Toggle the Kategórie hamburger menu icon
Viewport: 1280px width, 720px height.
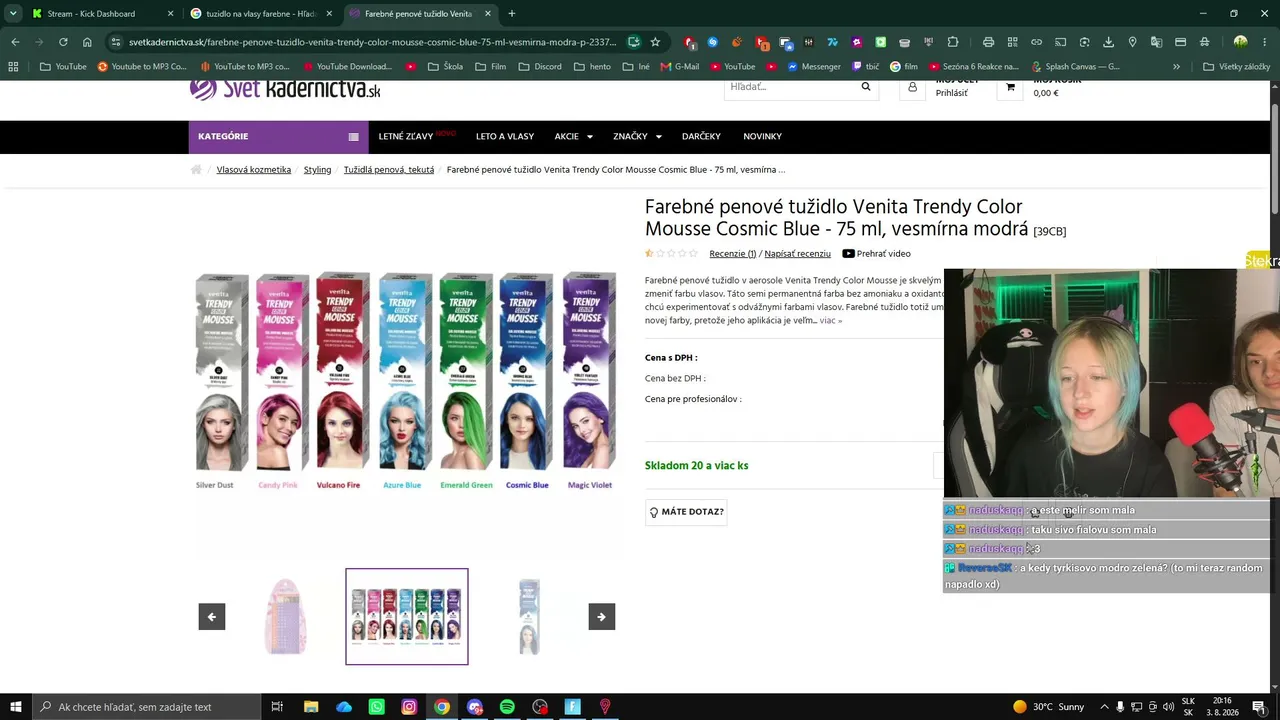353,137
